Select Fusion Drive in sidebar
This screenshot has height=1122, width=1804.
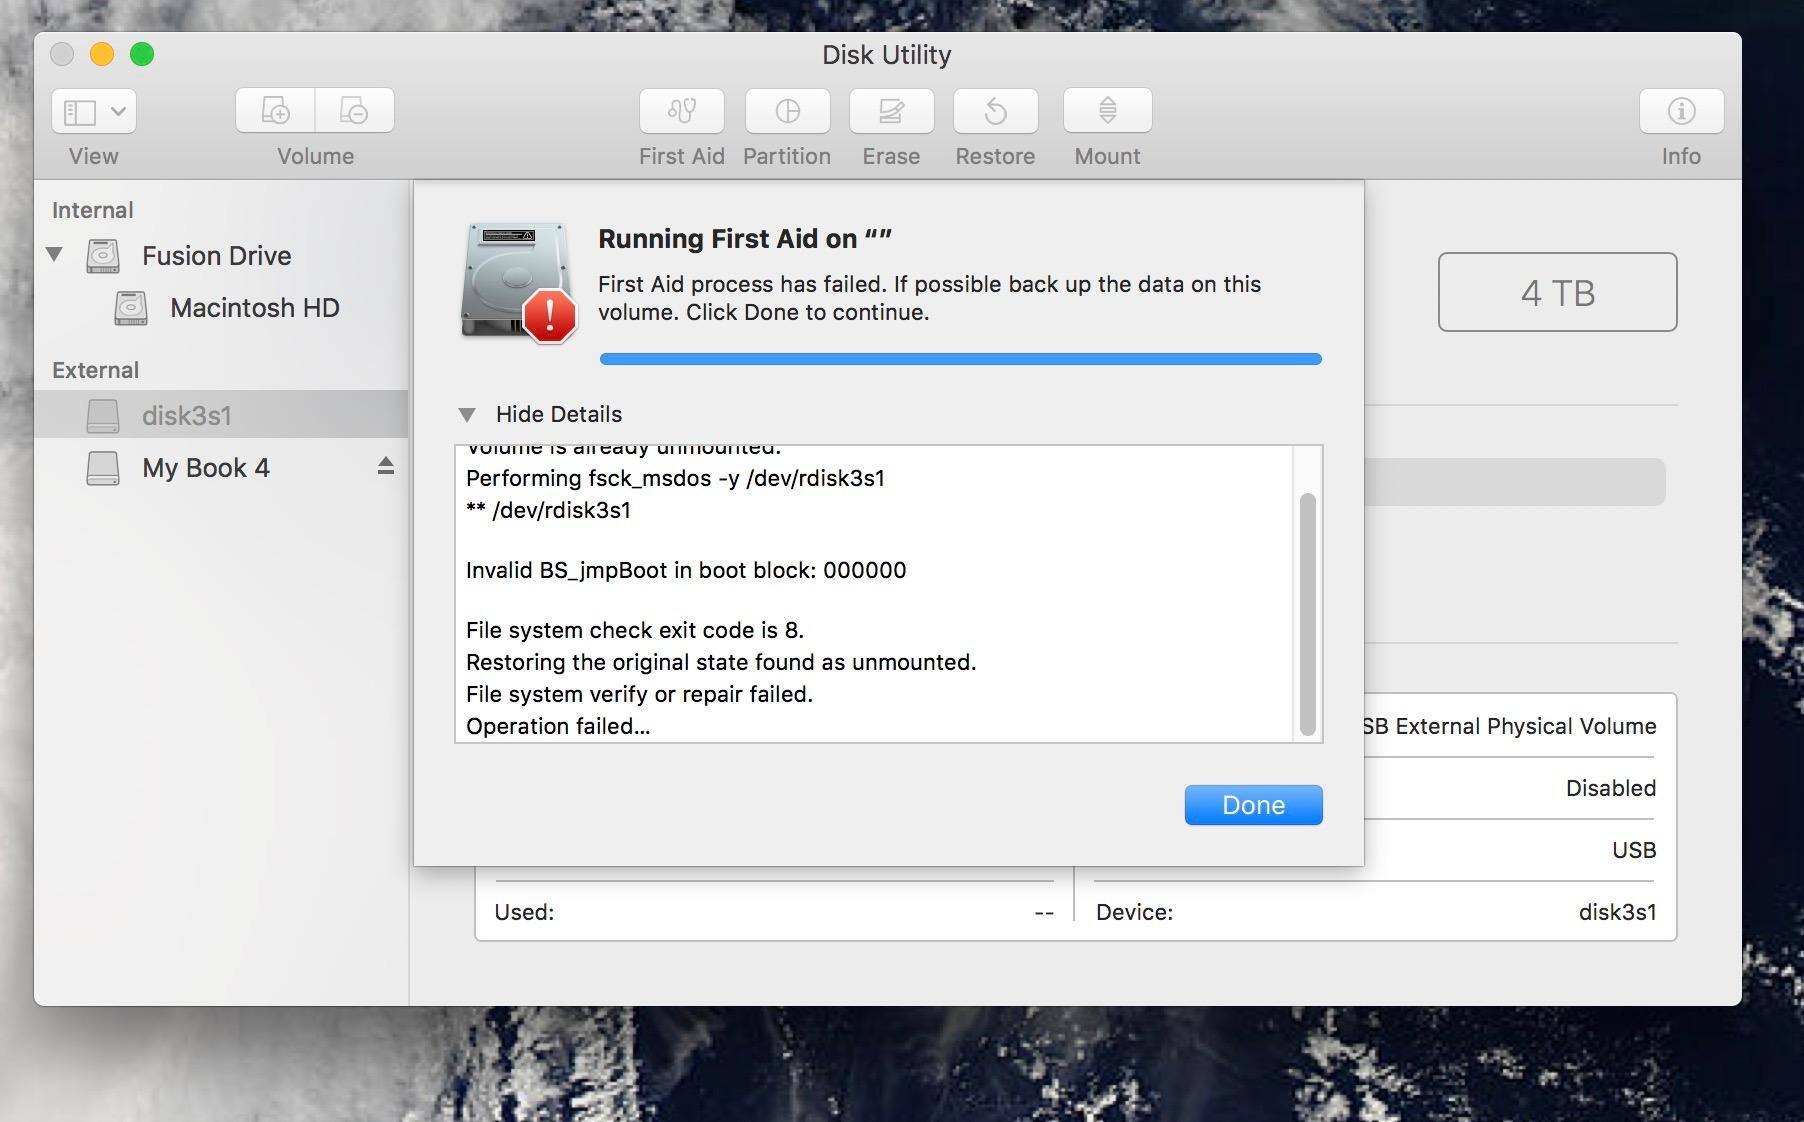click(217, 256)
